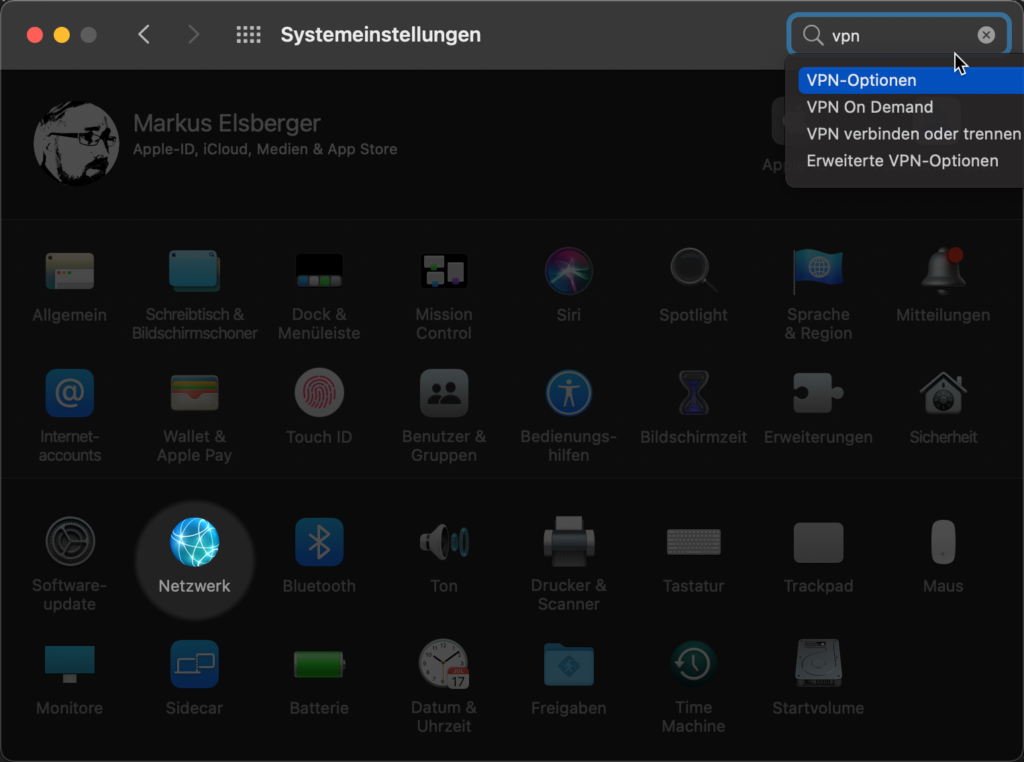Open Markus Elsberger Apple-ID account
This screenshot has height=762, width=1024.
264,134
